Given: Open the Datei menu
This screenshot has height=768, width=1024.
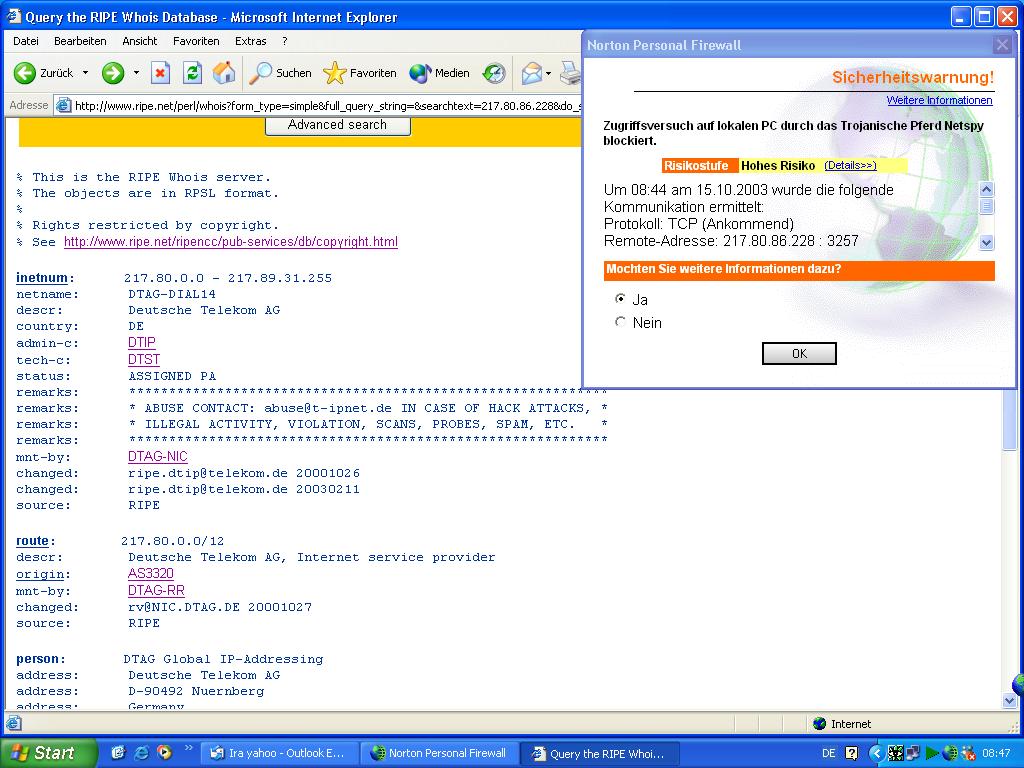Looking at the screenshot, I should coord(25,41).
